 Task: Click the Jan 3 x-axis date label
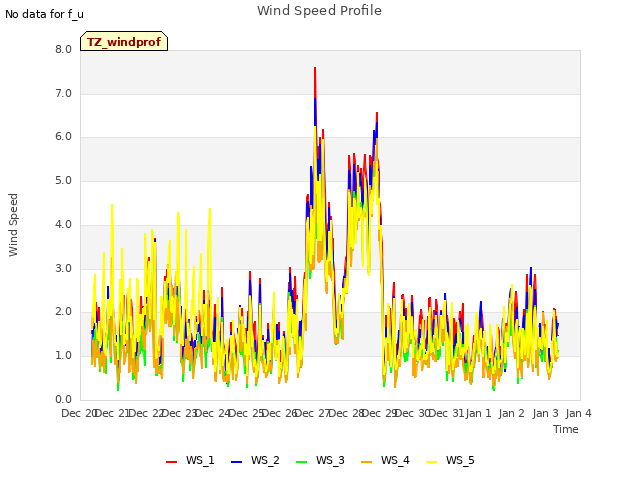click(x=545, y=413)
